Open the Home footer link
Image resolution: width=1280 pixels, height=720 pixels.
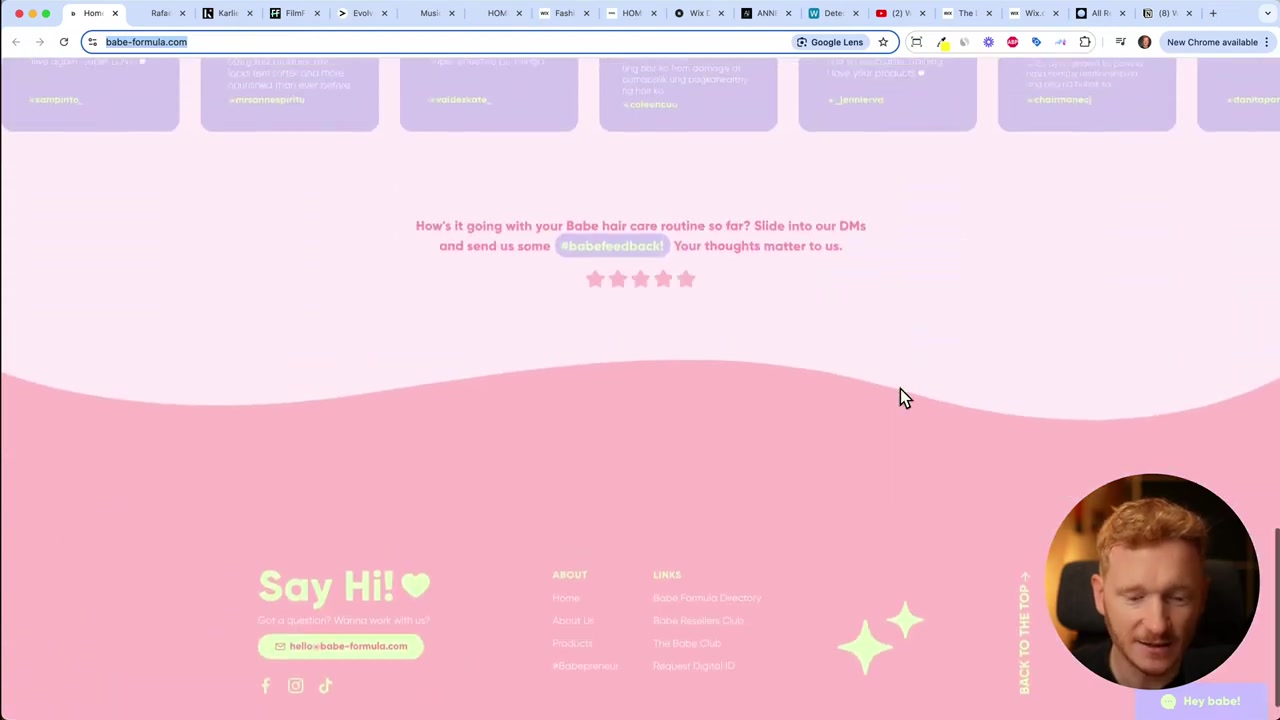566,598
